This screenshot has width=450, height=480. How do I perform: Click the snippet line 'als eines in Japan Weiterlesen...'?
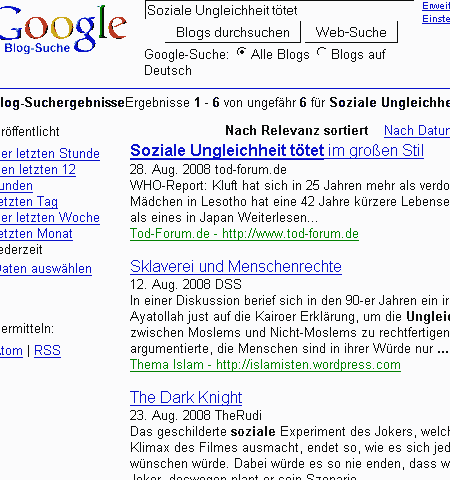pos(224,218)
